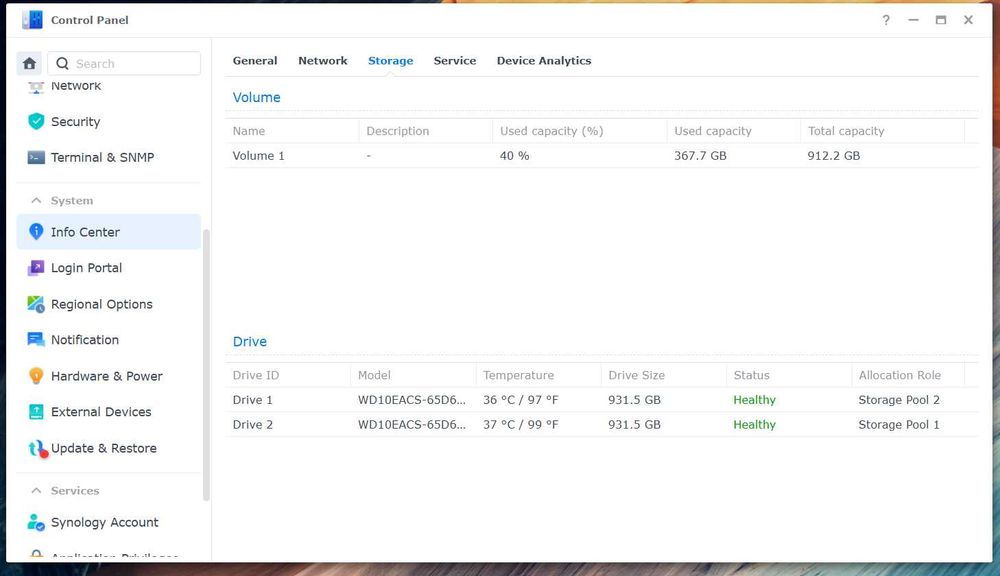This screenshot has height=576, width=1000.
Task: Open the Device Analytics tab
Action: tap(544, 61)
